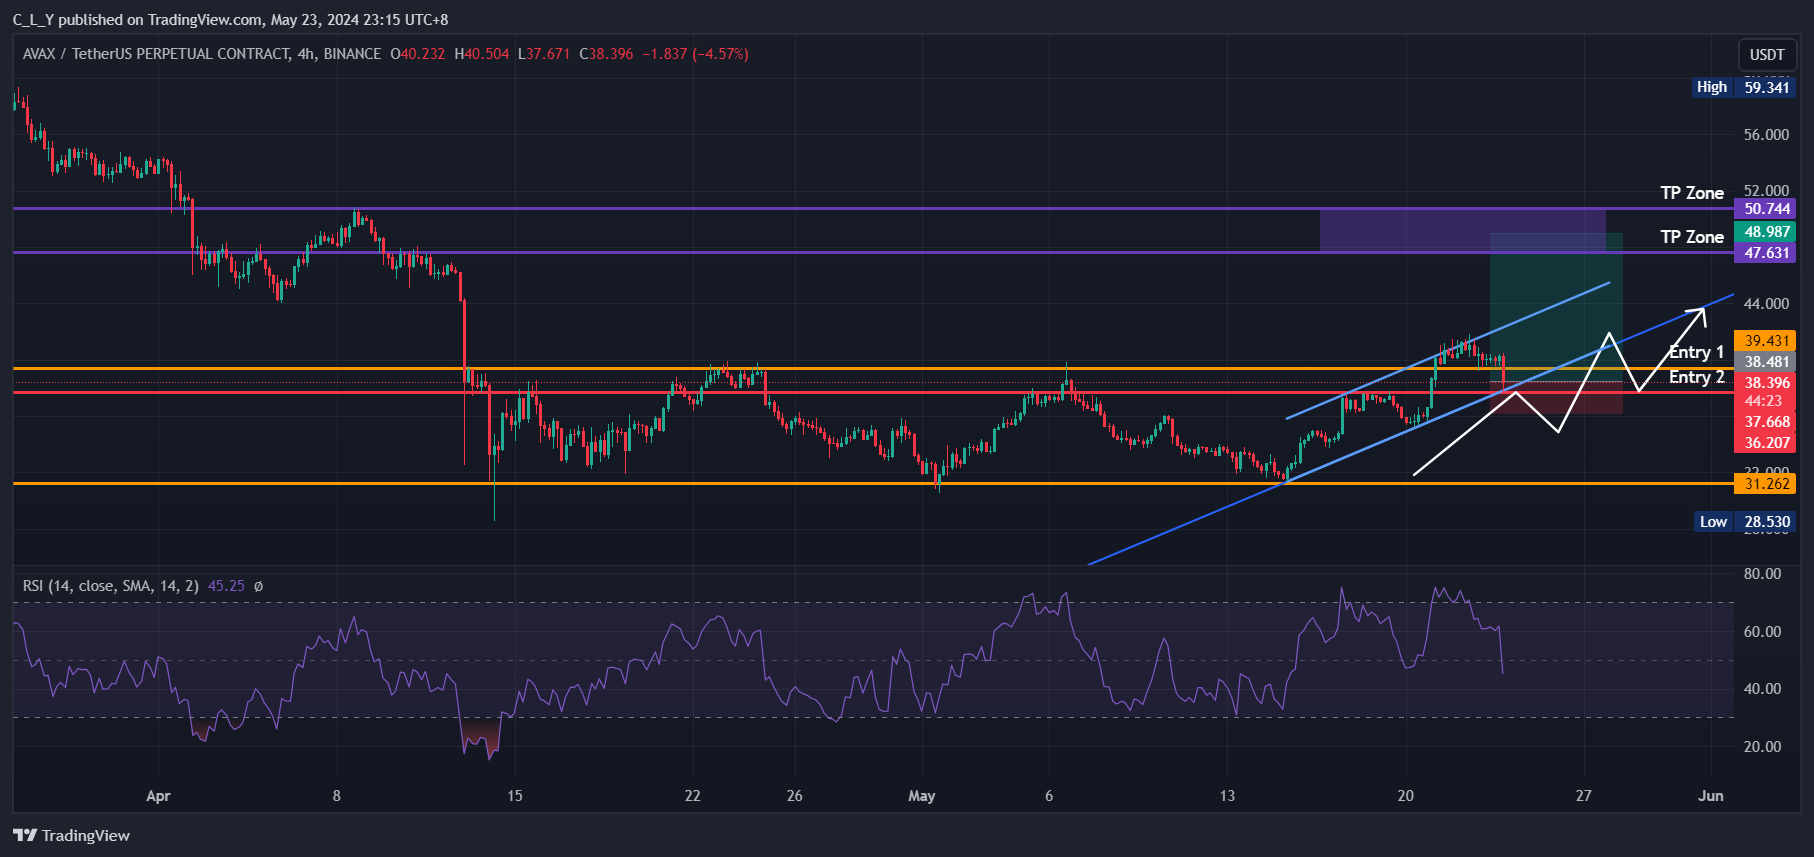Click the upper TP Zone text label
Screen dimensions: 1814x857
1692,193
